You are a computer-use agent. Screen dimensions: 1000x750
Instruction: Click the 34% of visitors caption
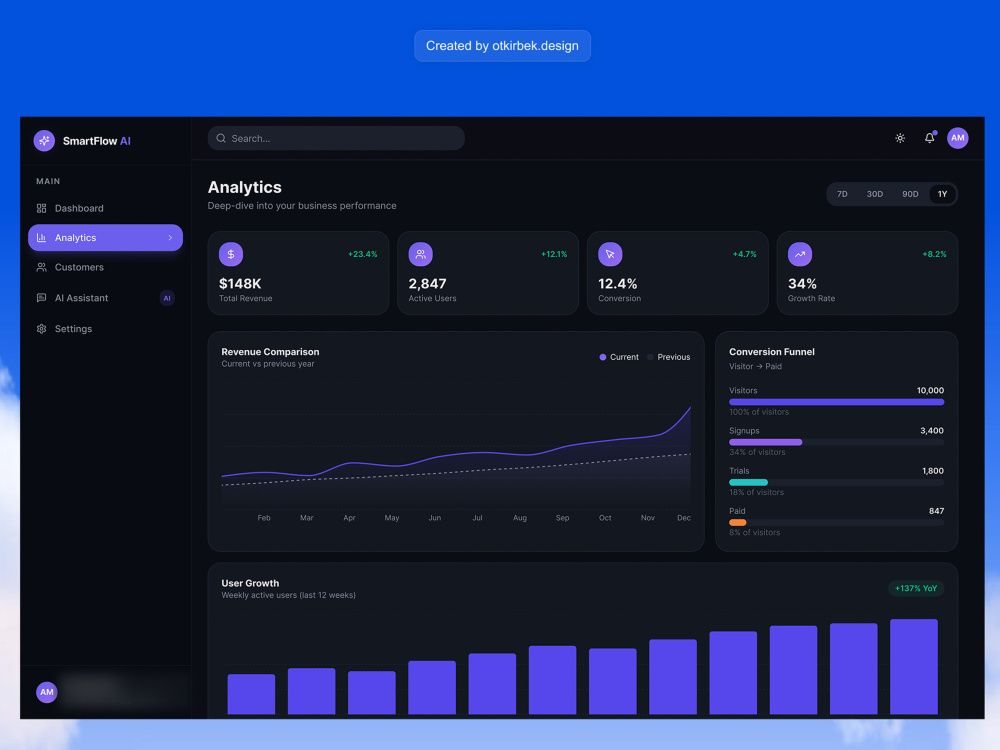click(757, 452)
